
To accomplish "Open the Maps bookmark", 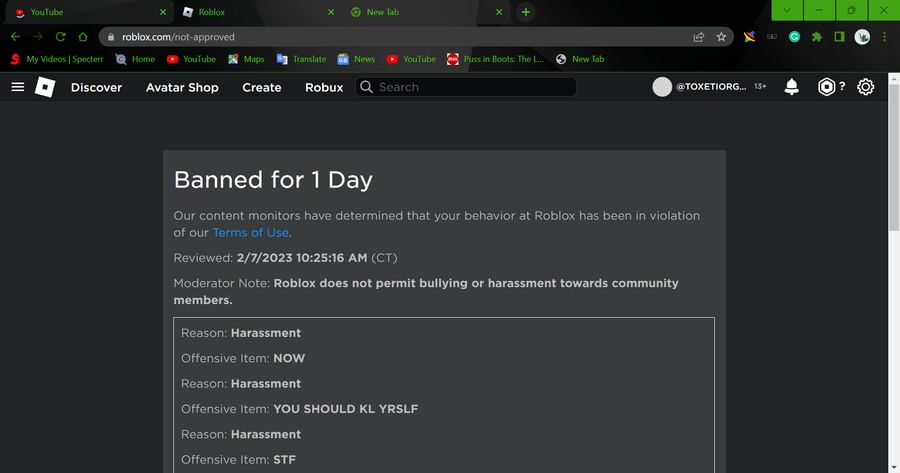I will (x=246, y=59).
